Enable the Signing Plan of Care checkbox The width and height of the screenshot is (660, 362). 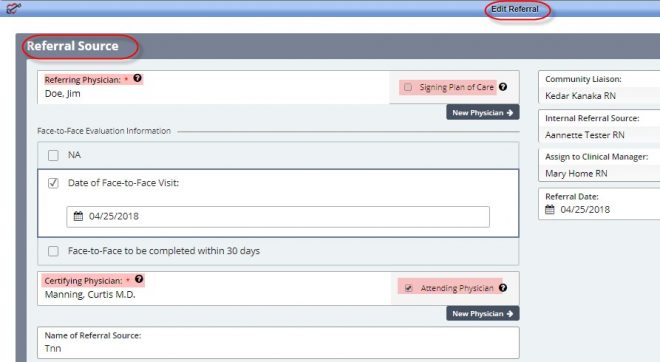408,87
